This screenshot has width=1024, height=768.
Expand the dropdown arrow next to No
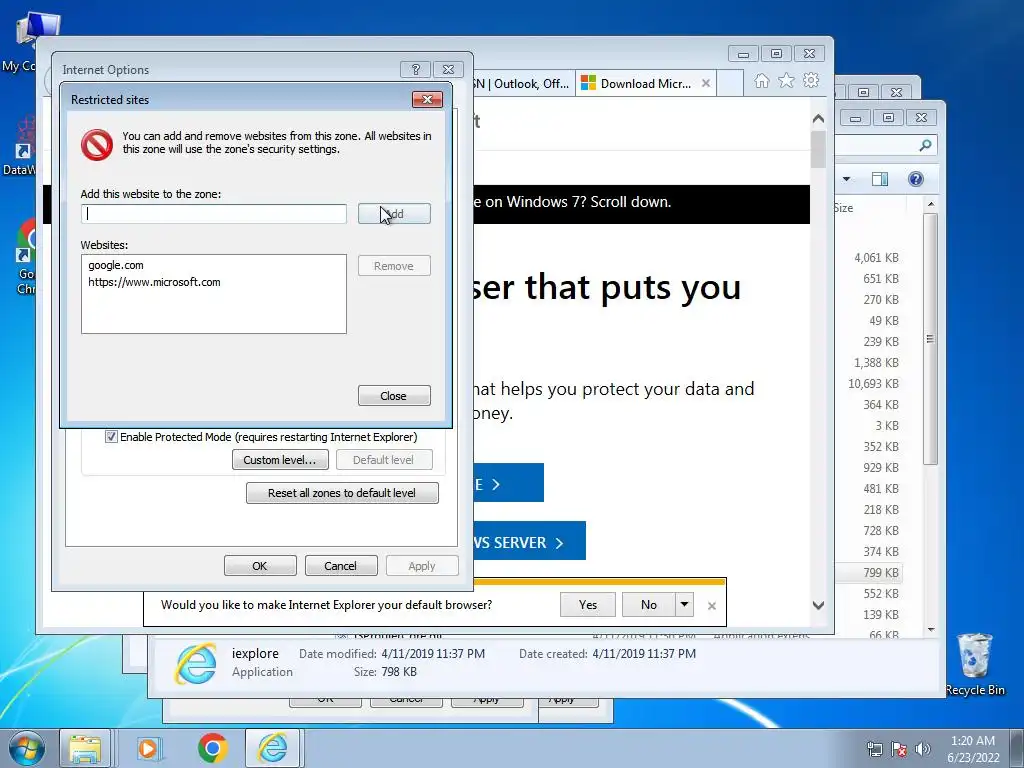tap(684, 605)
